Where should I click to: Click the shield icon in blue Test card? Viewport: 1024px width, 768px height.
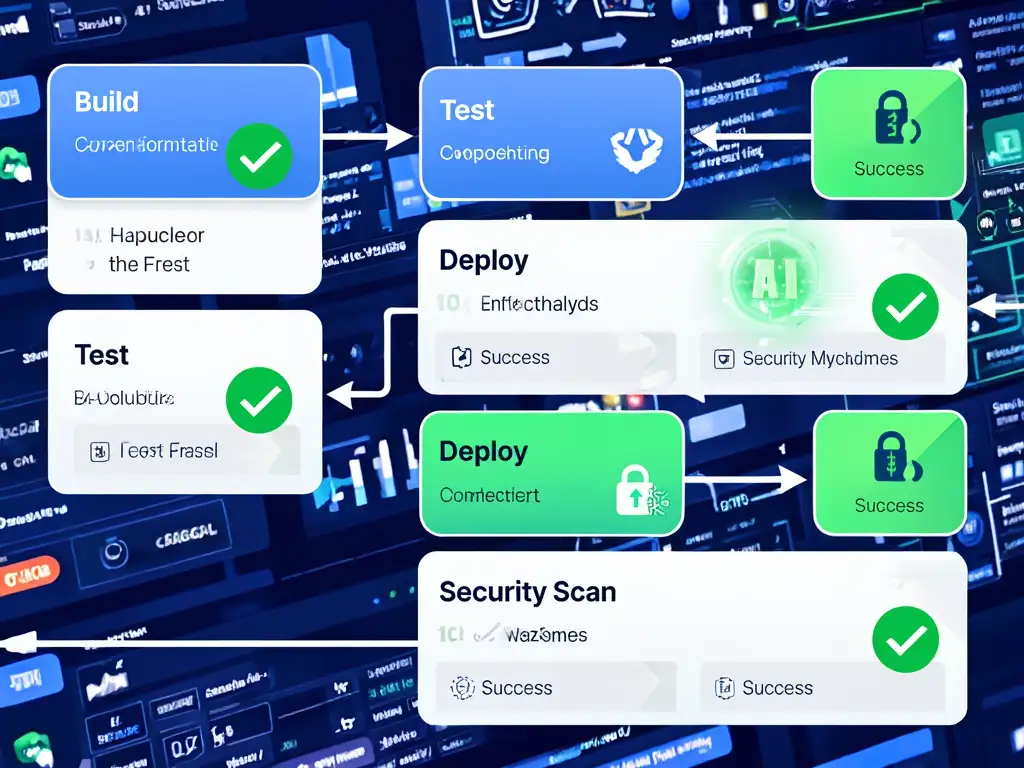point(636,150)
